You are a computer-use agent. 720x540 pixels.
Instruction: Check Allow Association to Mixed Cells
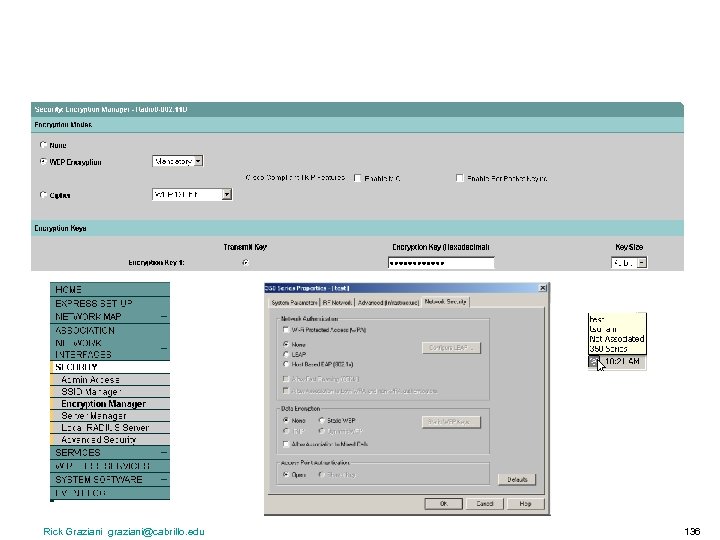[x=286, y=444]
